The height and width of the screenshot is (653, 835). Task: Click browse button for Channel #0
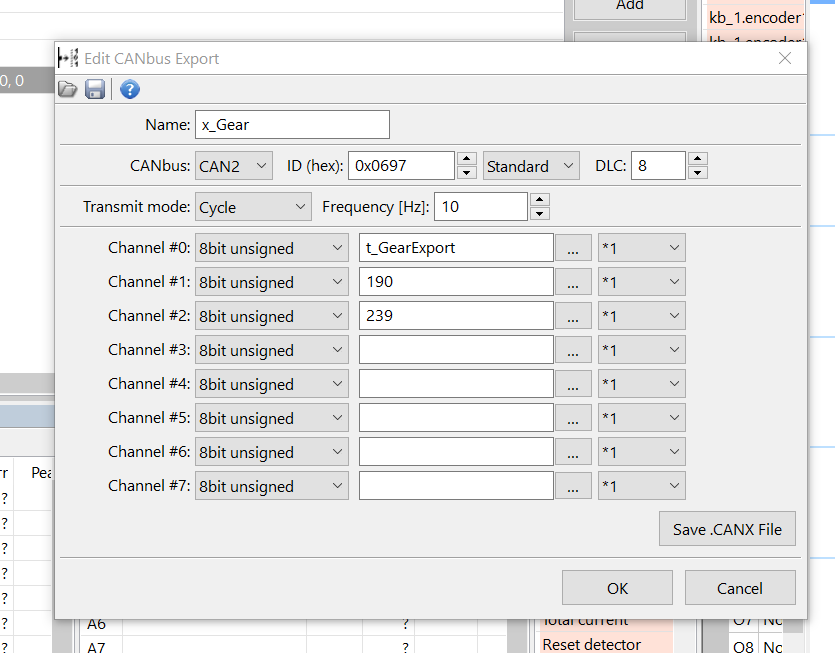572,249
